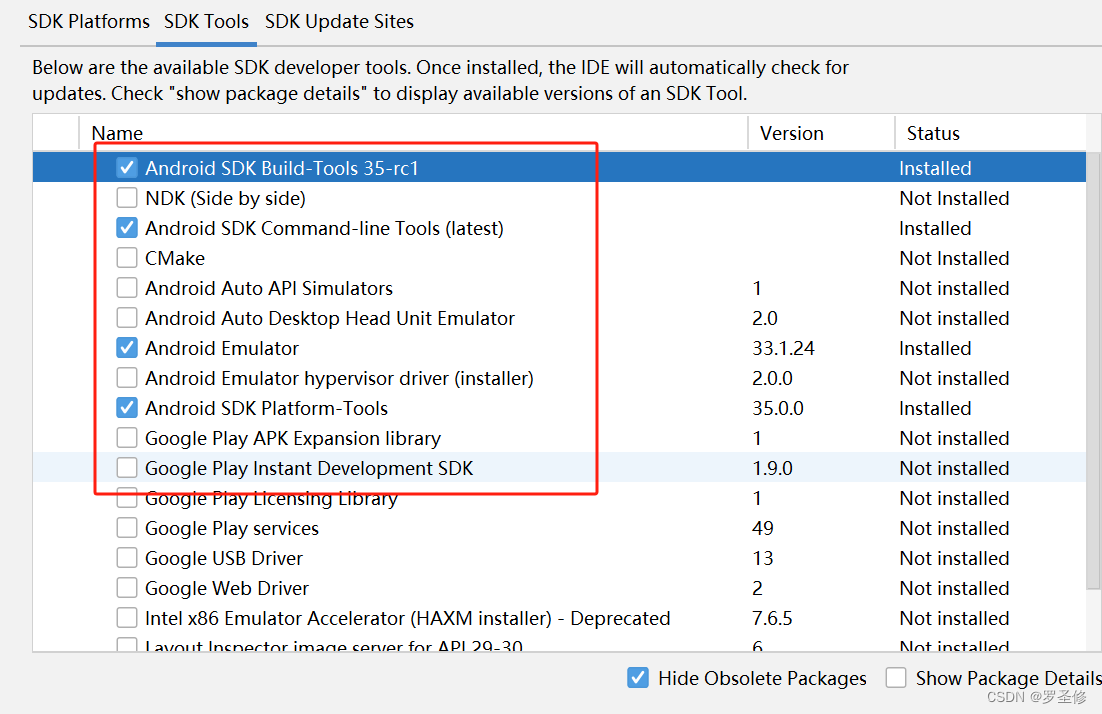The height and width of the screenshot is (714, 1102).
Task: Click version '13' of Google USB Driver
Action: tap(763, 558)
